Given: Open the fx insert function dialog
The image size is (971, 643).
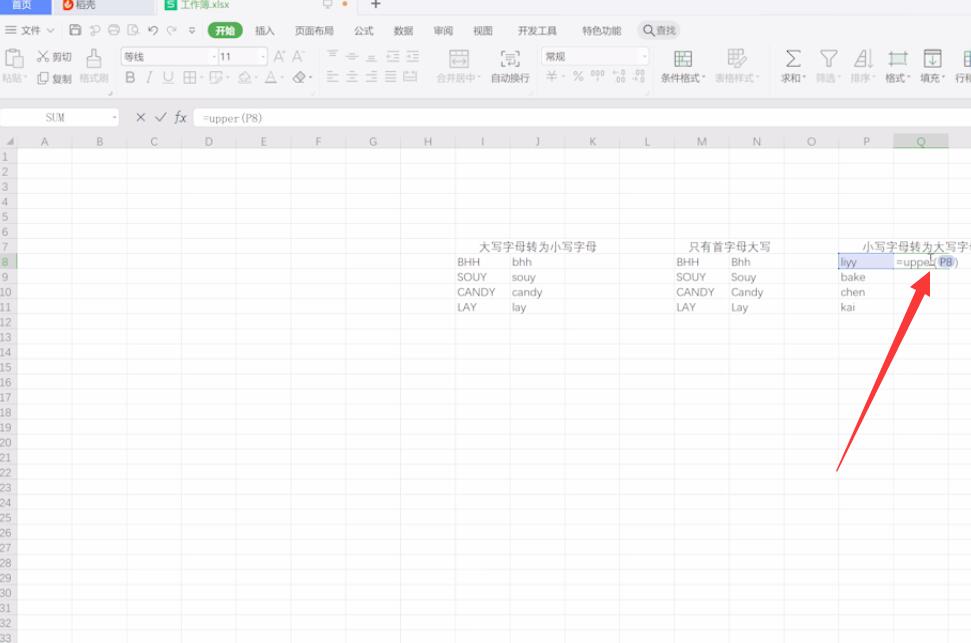Looking at the screenshot, I should tap(180, 117).
